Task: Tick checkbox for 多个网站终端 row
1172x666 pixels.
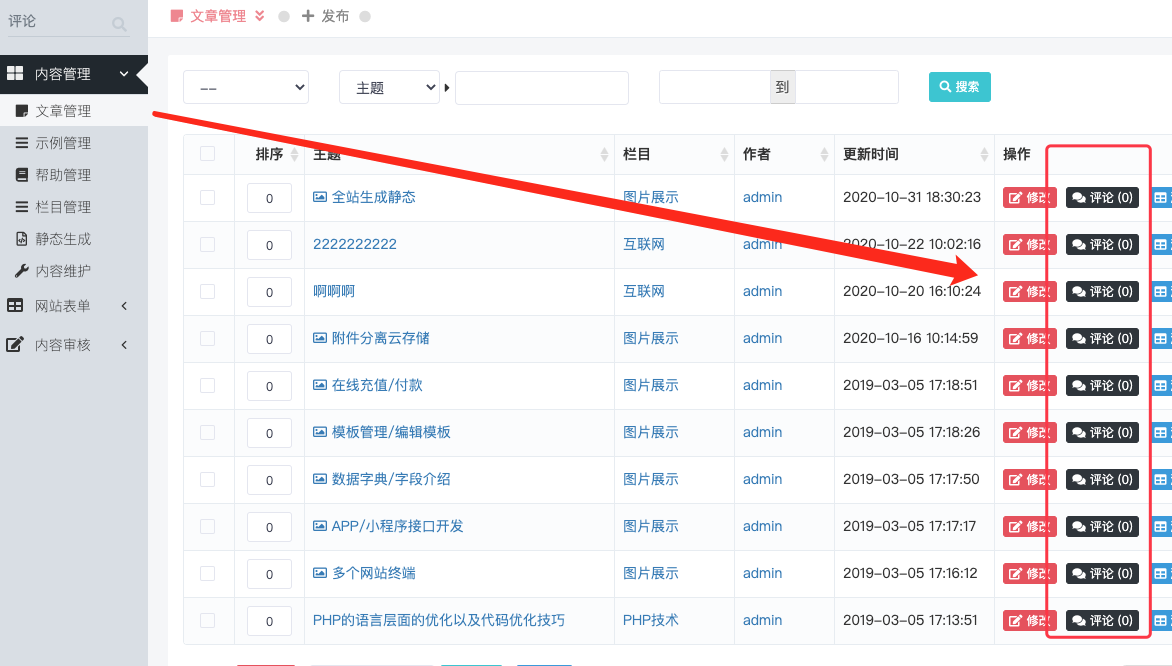Action: [x=208, y=573]
